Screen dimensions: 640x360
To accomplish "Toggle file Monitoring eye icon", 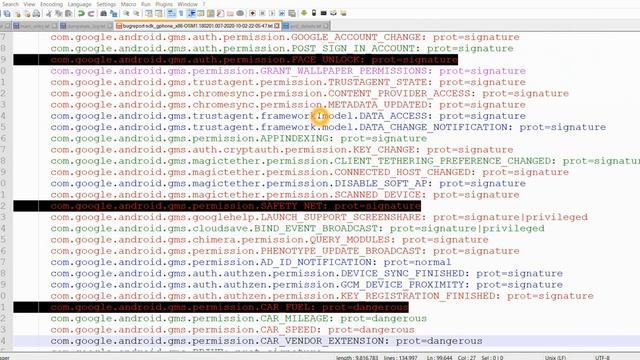I will [x=240, y=13].
